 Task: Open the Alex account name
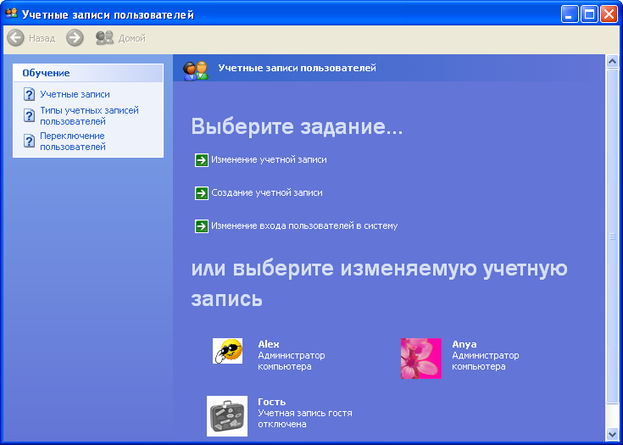pos(269,344)
